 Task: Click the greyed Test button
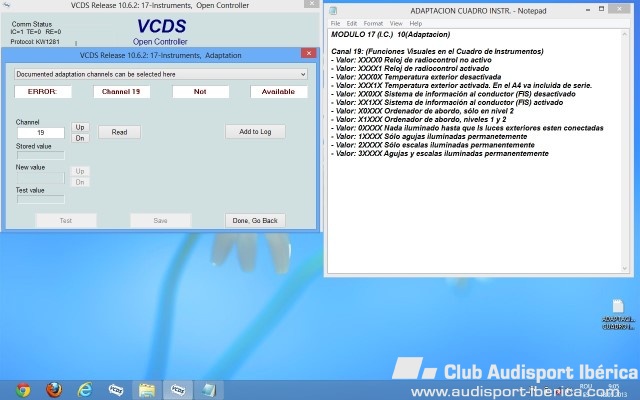tap(66, 220)
